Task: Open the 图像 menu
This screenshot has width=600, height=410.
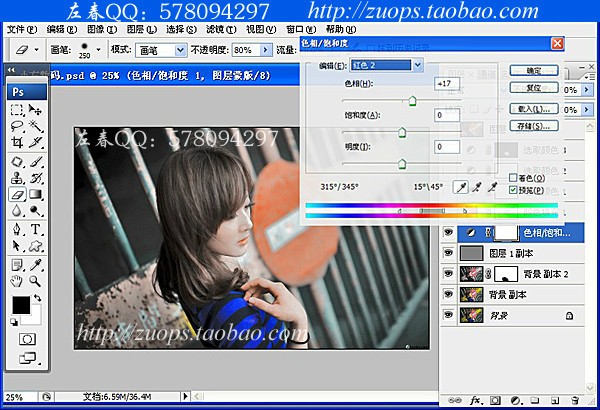Action: (102, 29)
